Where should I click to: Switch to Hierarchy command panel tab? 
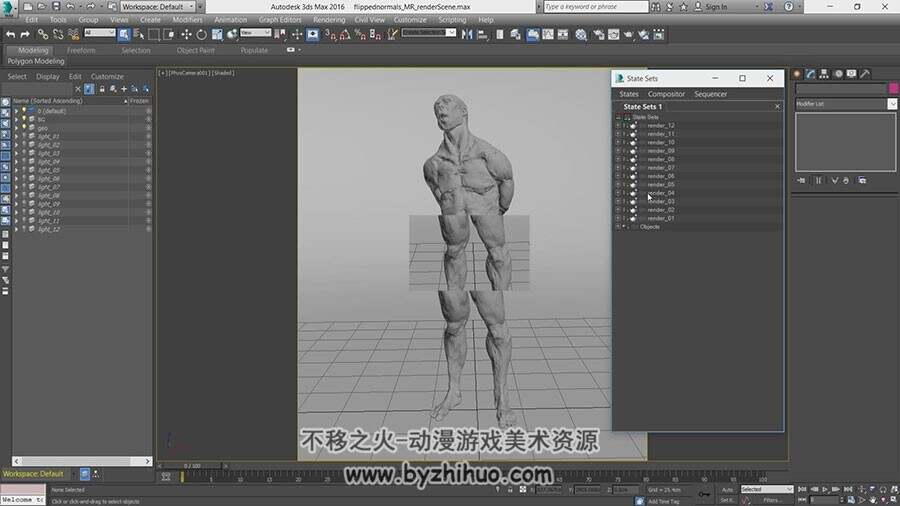pyautogui.click(x=824, y=73)
